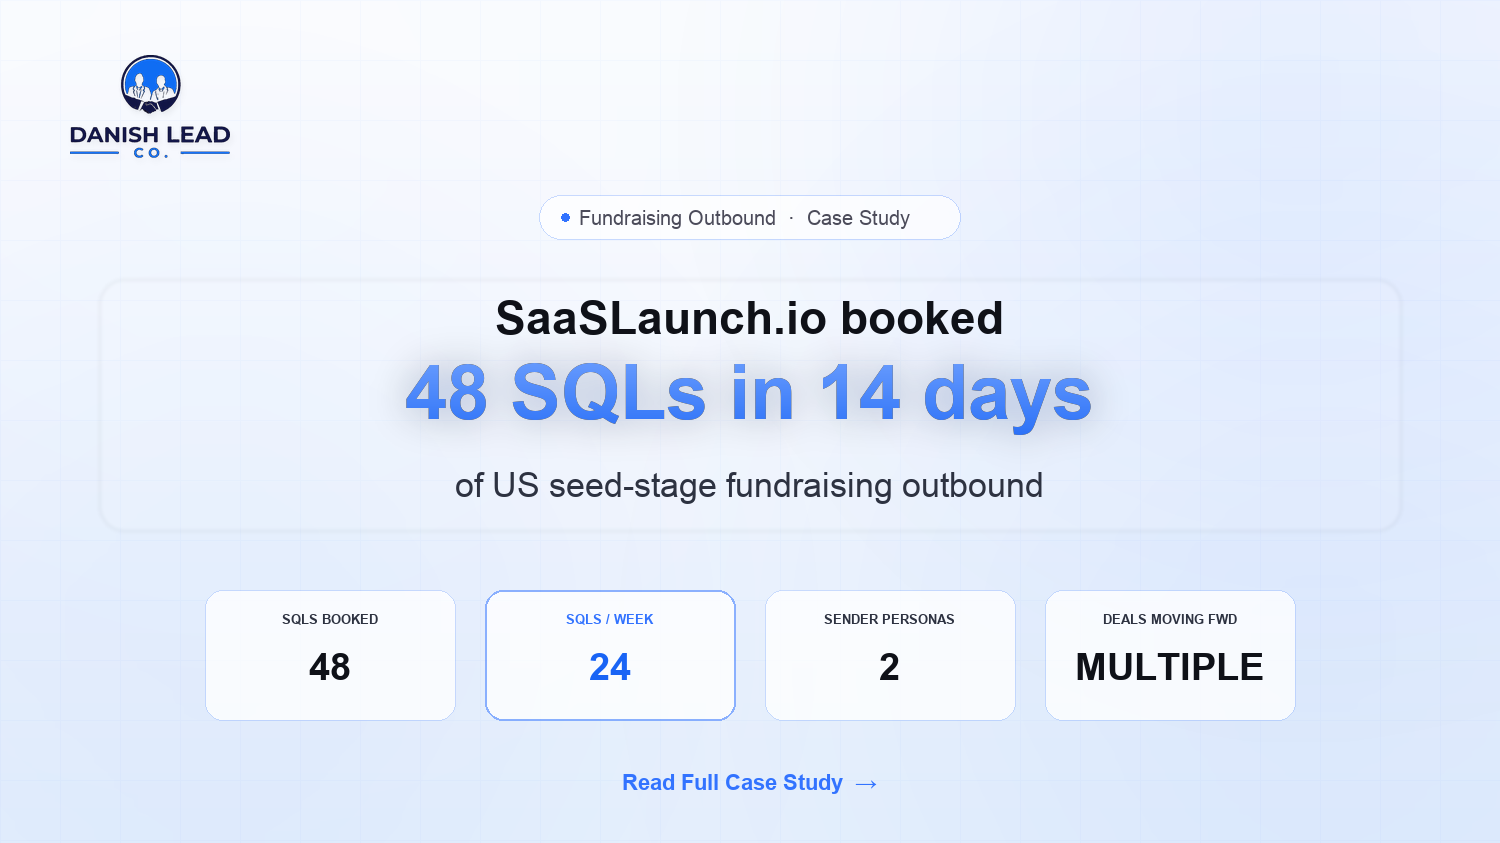The width and height of the screenshot is (1500, 843).
Task: Select the Fundraising Outbound Case Study pill
Action: (750, 218)
